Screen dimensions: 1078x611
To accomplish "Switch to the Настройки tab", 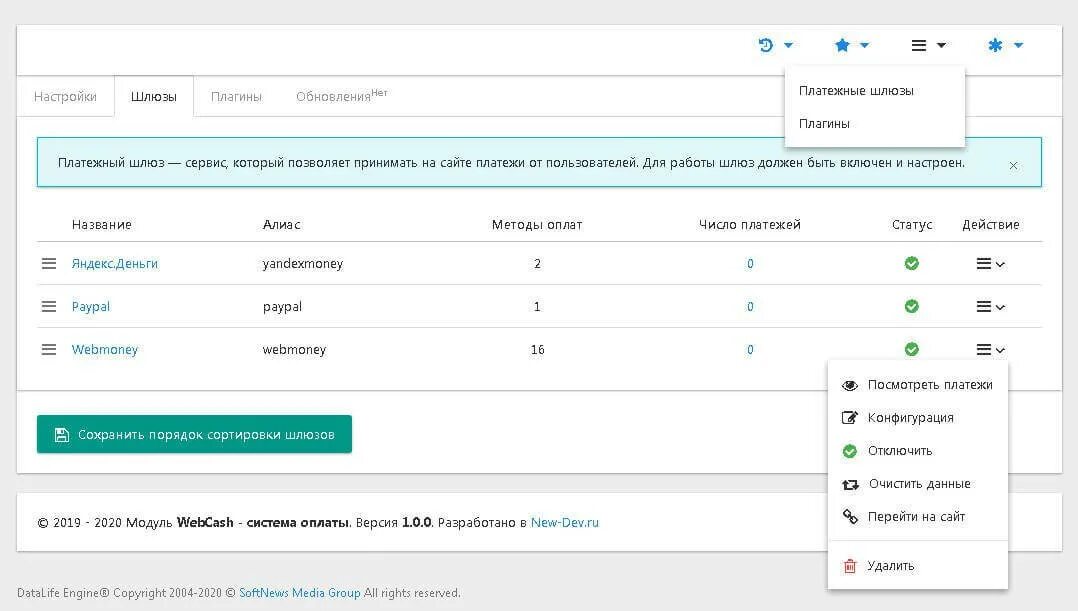I will click(x=65, y=96).
